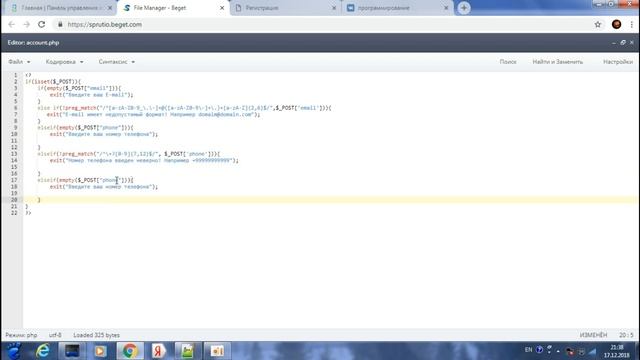Open the media player taskbar icon

(100, 351)
